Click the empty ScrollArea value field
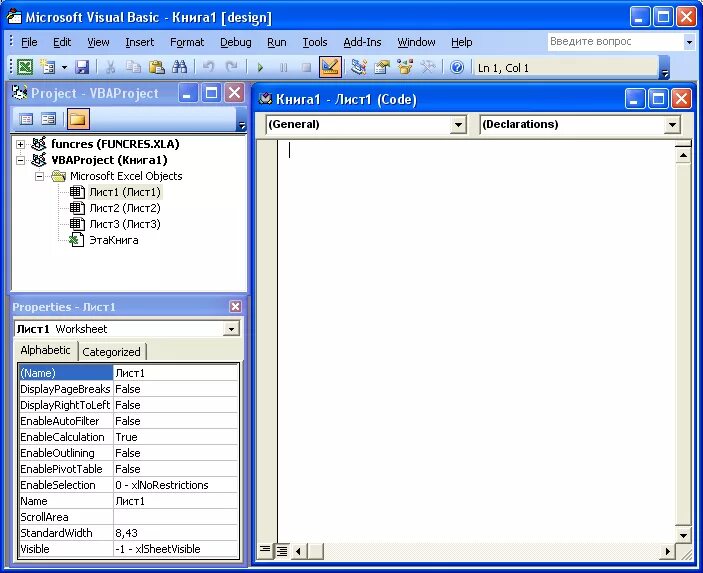 pyautogui.click(x=175, y=517)
